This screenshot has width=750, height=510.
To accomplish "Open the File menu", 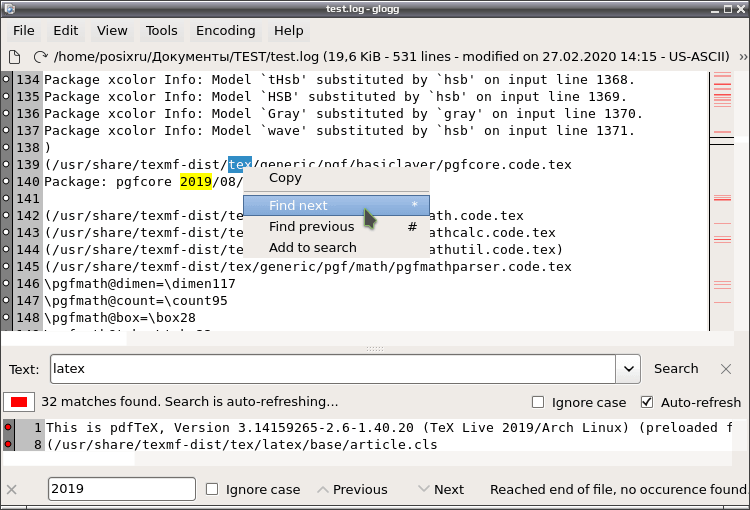I will tap(23, 31).
